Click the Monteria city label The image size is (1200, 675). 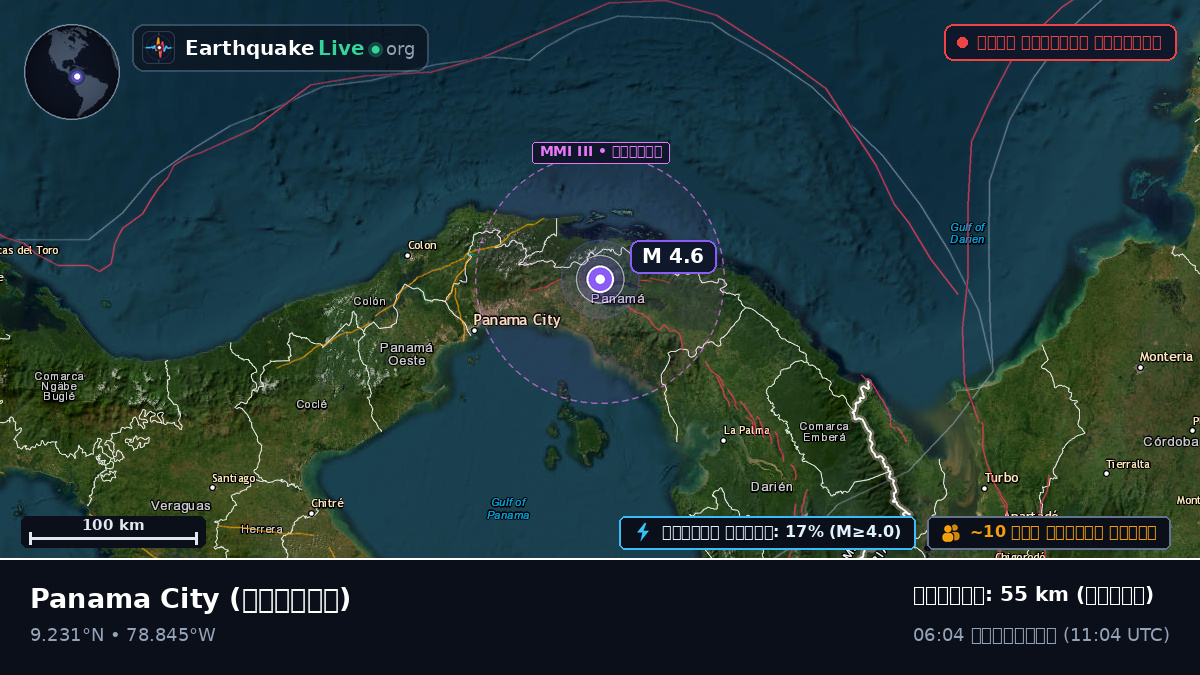point(1167,356)
